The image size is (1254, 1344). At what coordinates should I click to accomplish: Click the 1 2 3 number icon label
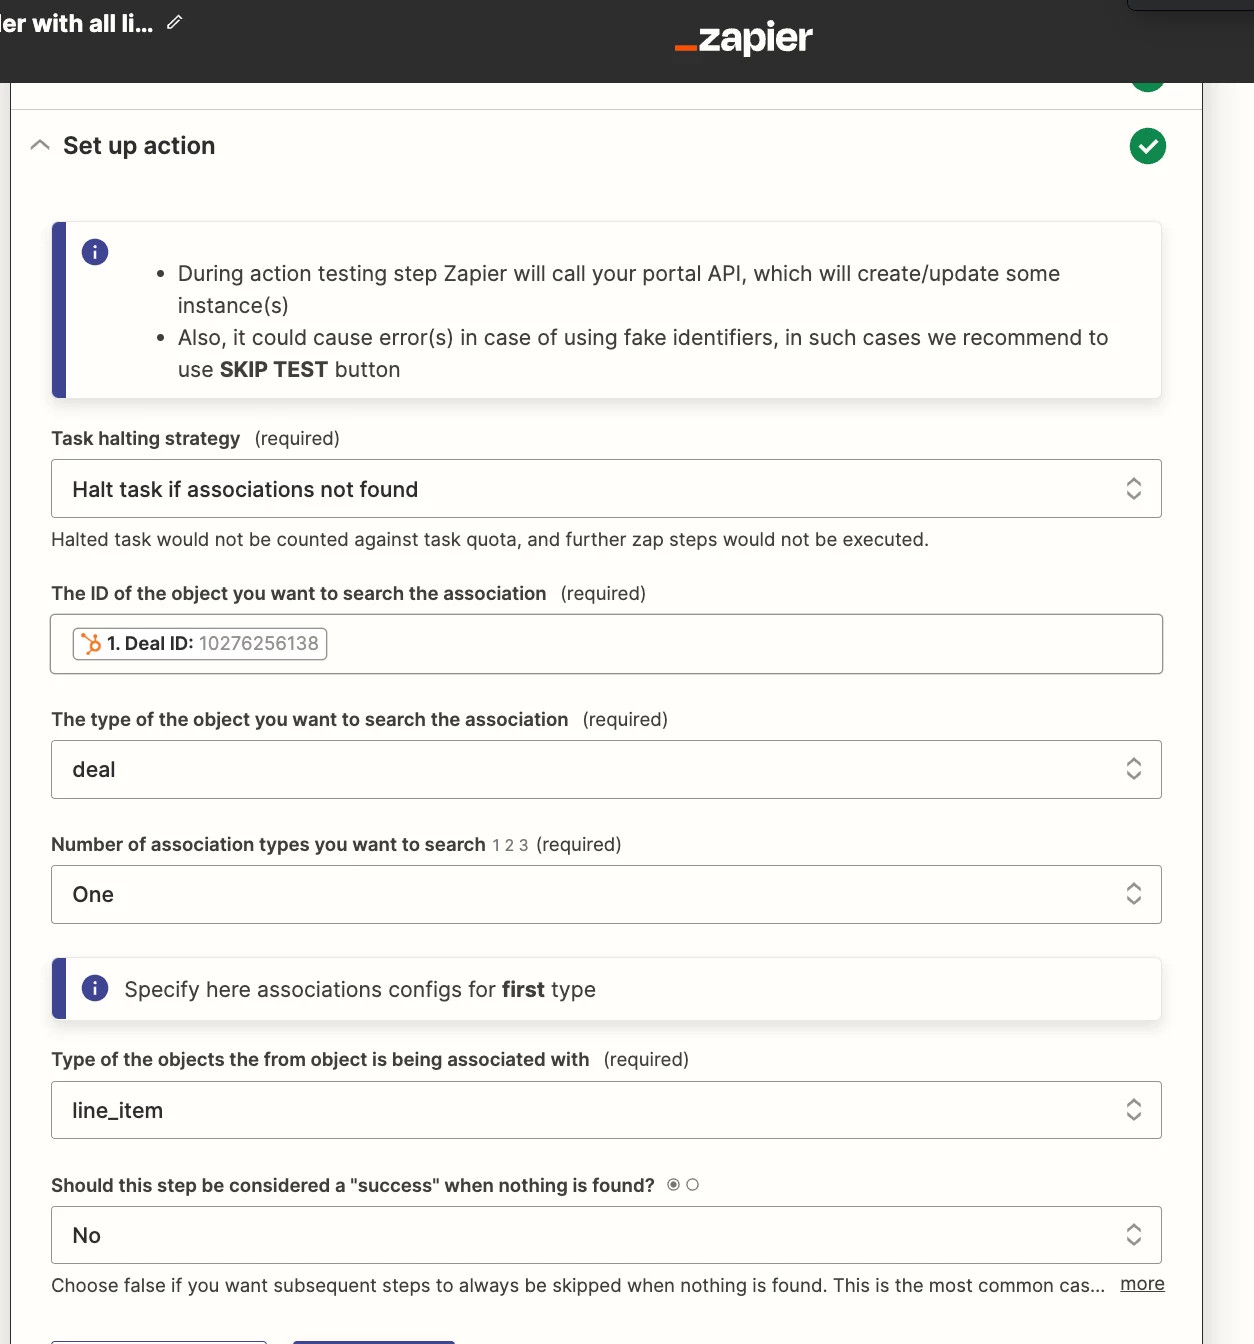(x=510, y=845)
